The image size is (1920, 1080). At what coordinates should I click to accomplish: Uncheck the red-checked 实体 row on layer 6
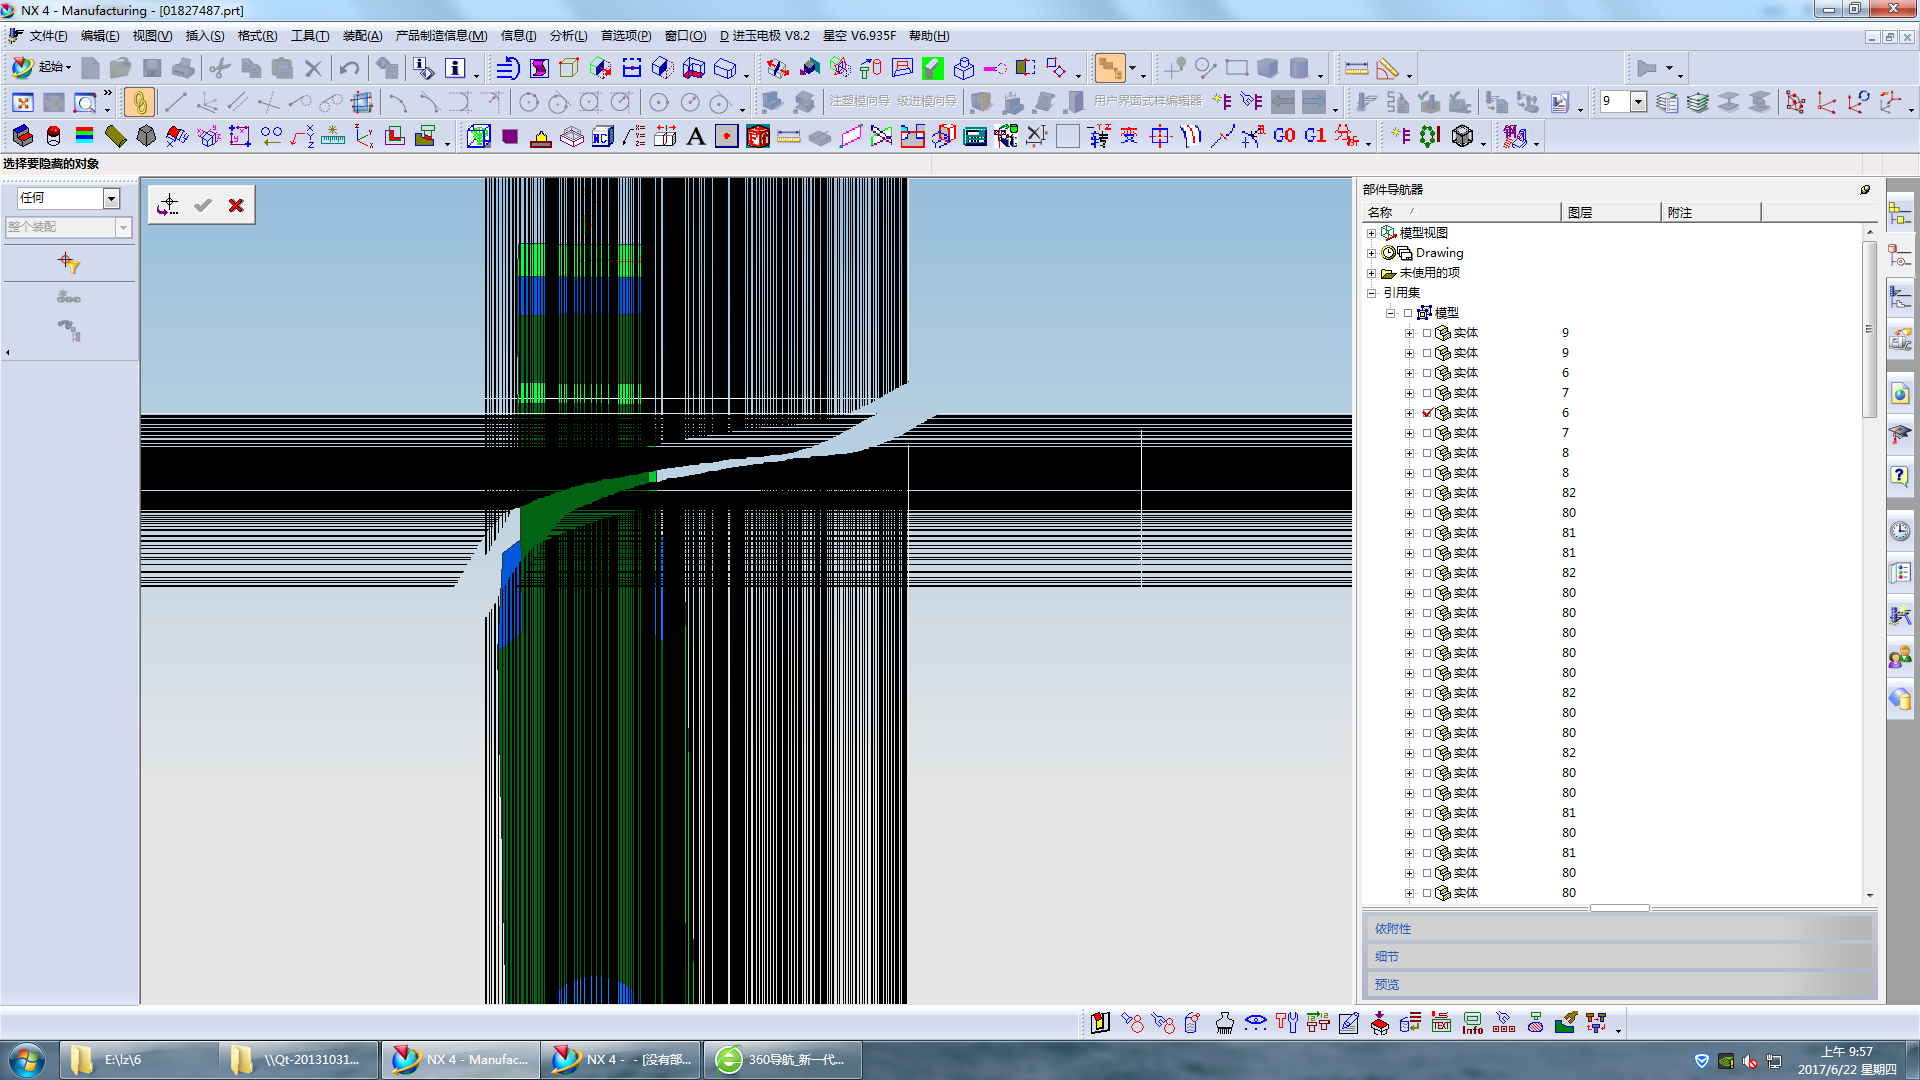click(x=1427, y=413)
